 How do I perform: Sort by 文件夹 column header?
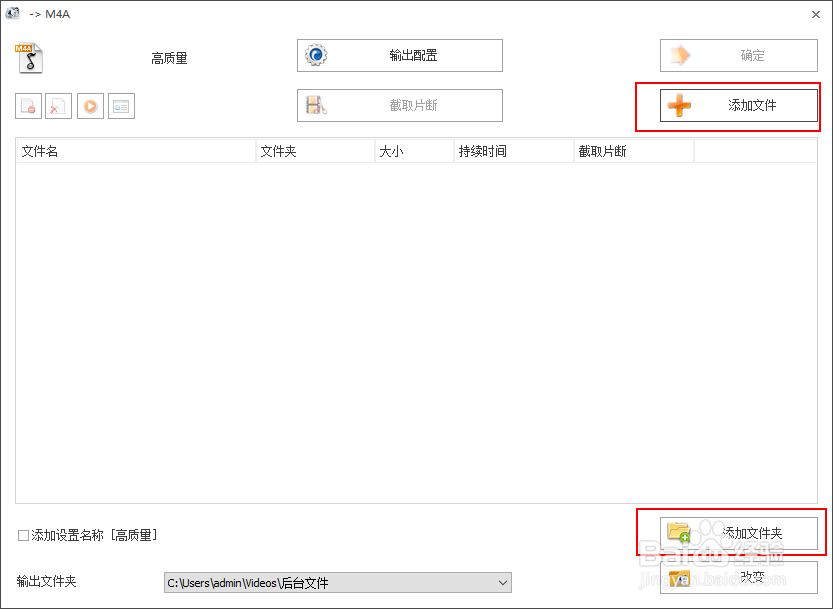point(316,151)
